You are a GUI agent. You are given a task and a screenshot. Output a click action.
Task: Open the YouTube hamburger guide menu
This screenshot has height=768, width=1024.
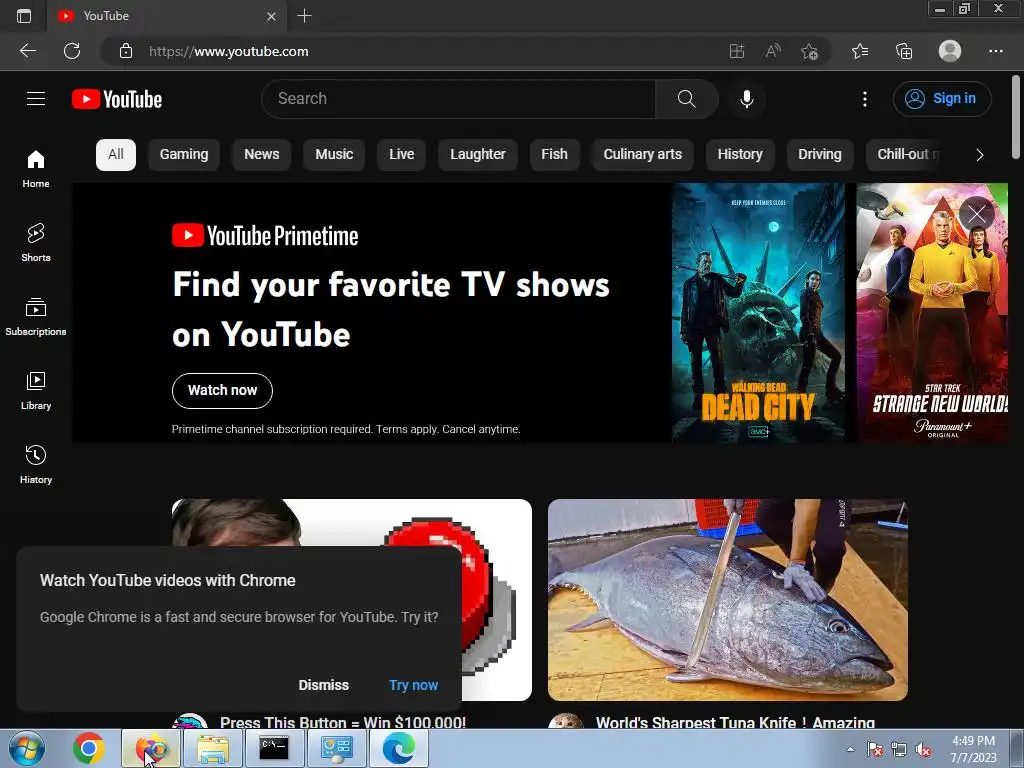36,99
